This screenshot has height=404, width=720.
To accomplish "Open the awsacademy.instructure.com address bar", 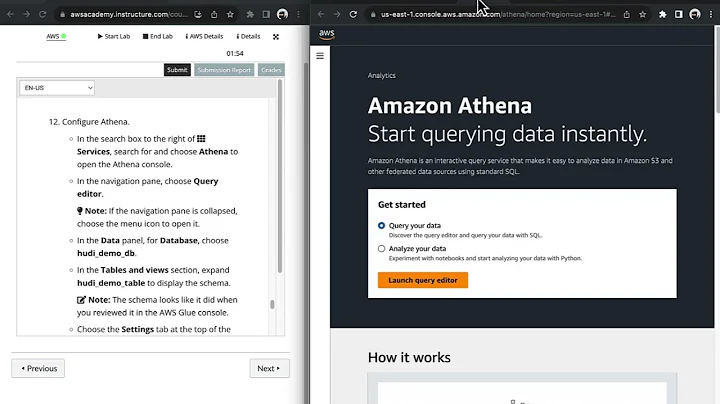I will 129,15.
